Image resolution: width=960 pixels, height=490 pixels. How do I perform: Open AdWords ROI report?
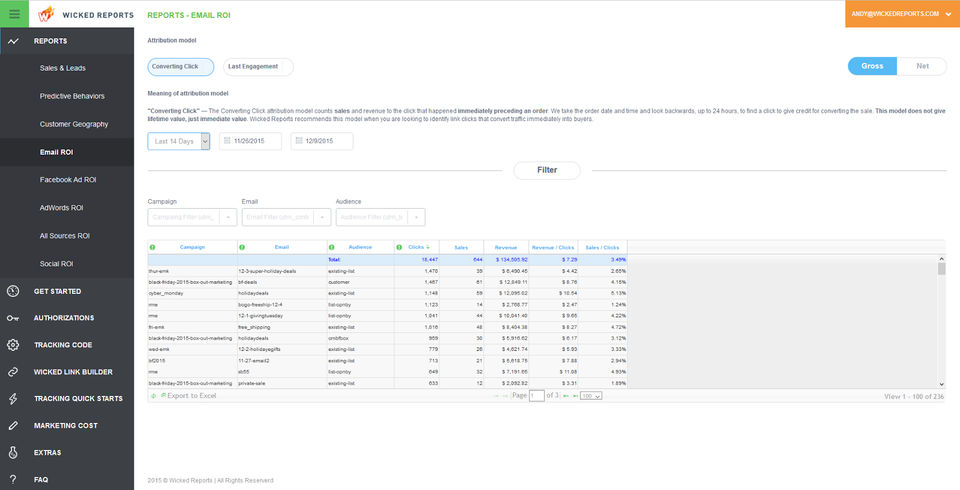coord(61,208)
